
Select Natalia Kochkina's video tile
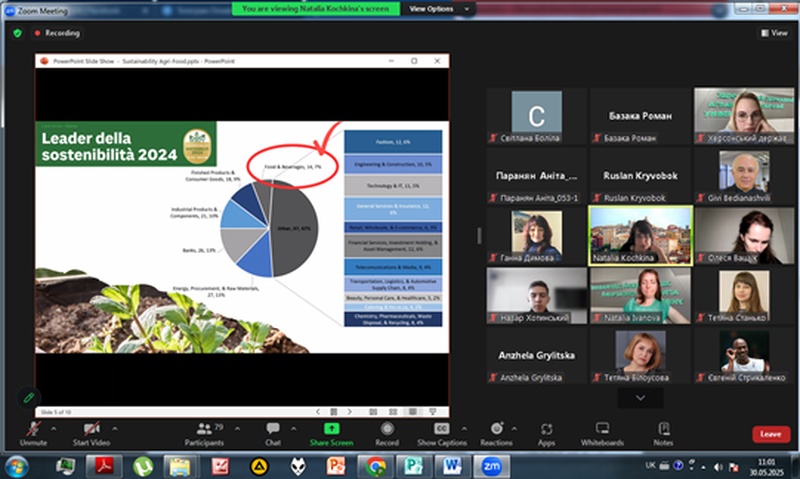640,236
